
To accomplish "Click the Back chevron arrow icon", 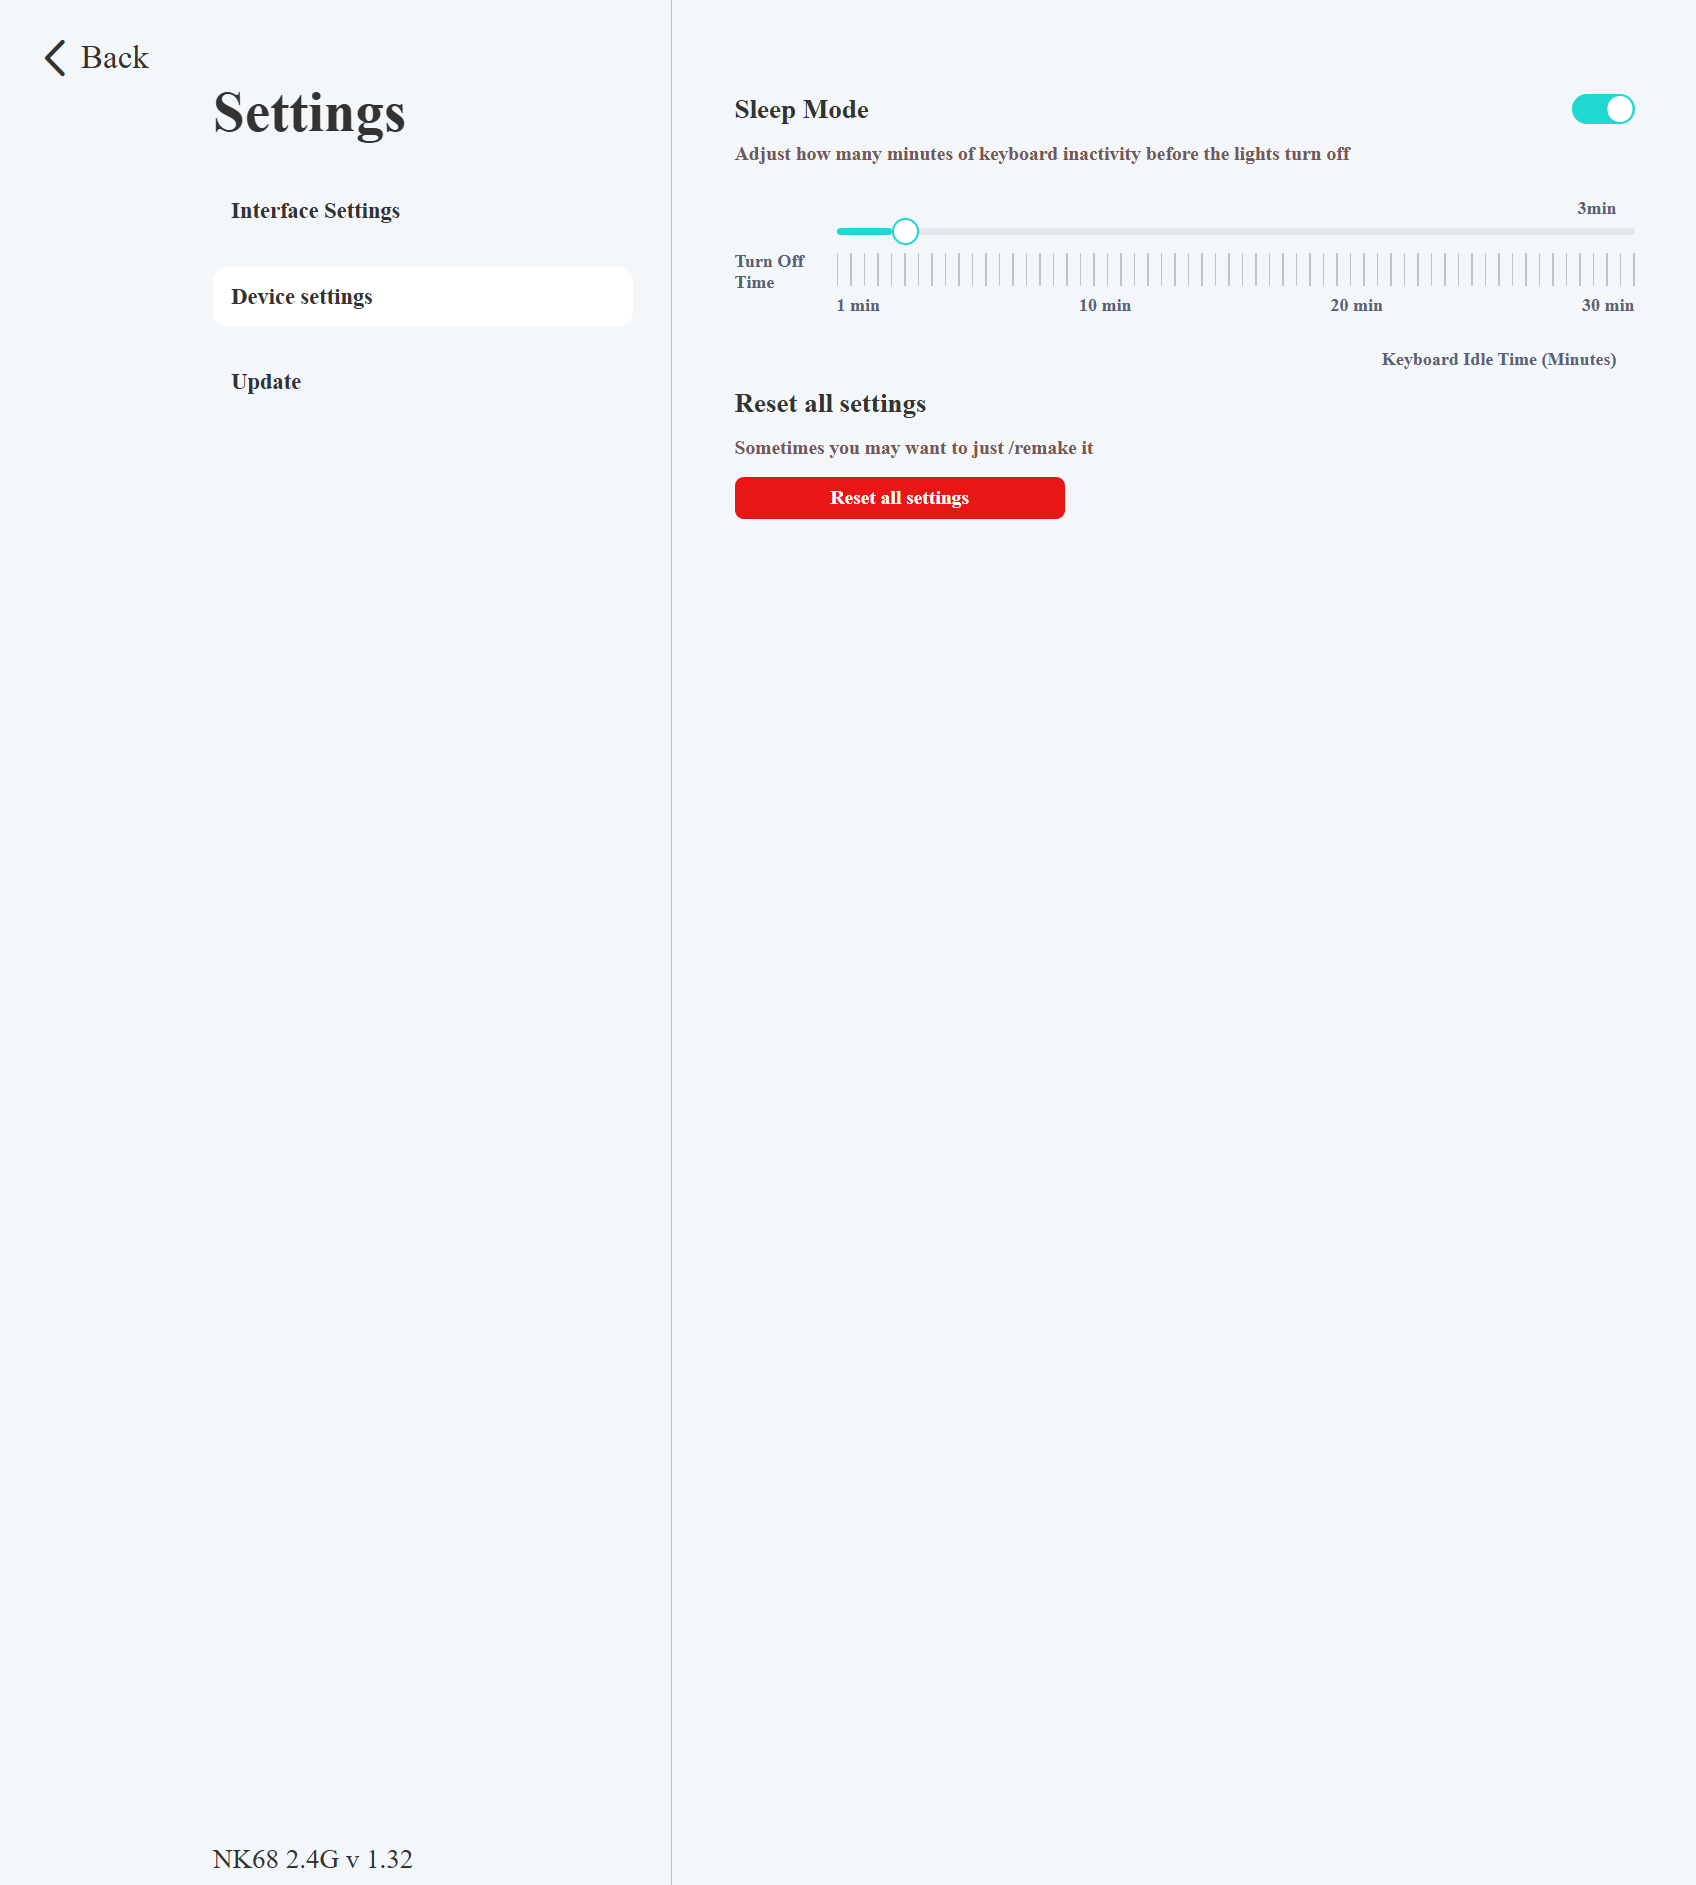I will coord(55,58).
